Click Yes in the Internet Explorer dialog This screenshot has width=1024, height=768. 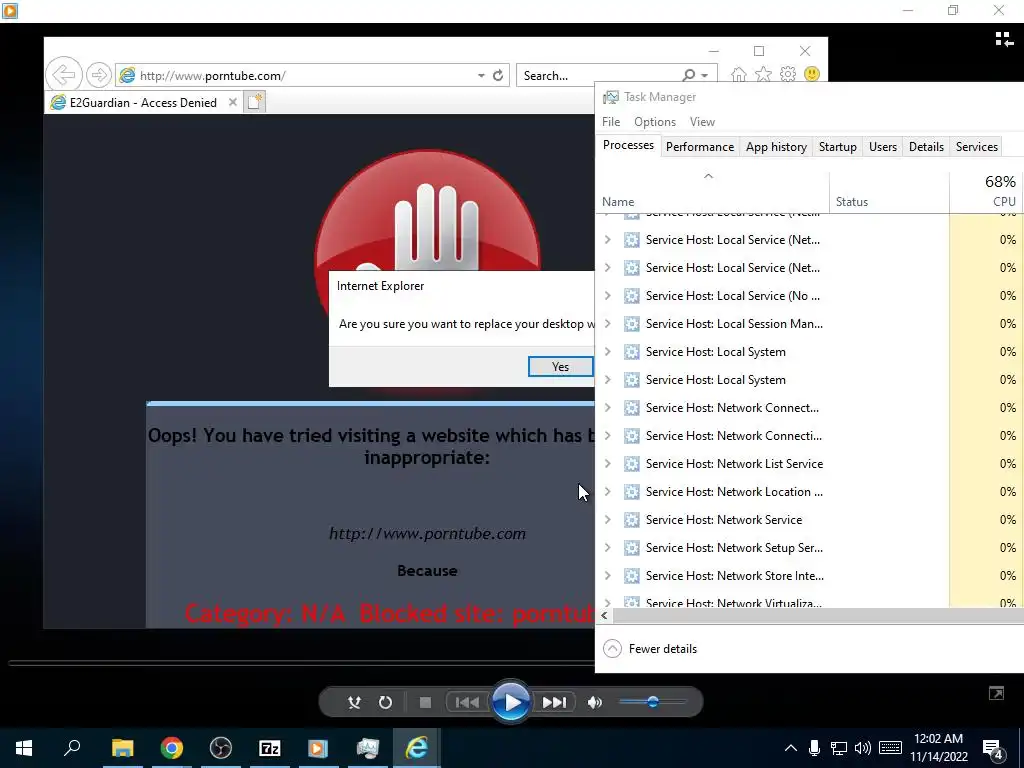tap(560, 367)
